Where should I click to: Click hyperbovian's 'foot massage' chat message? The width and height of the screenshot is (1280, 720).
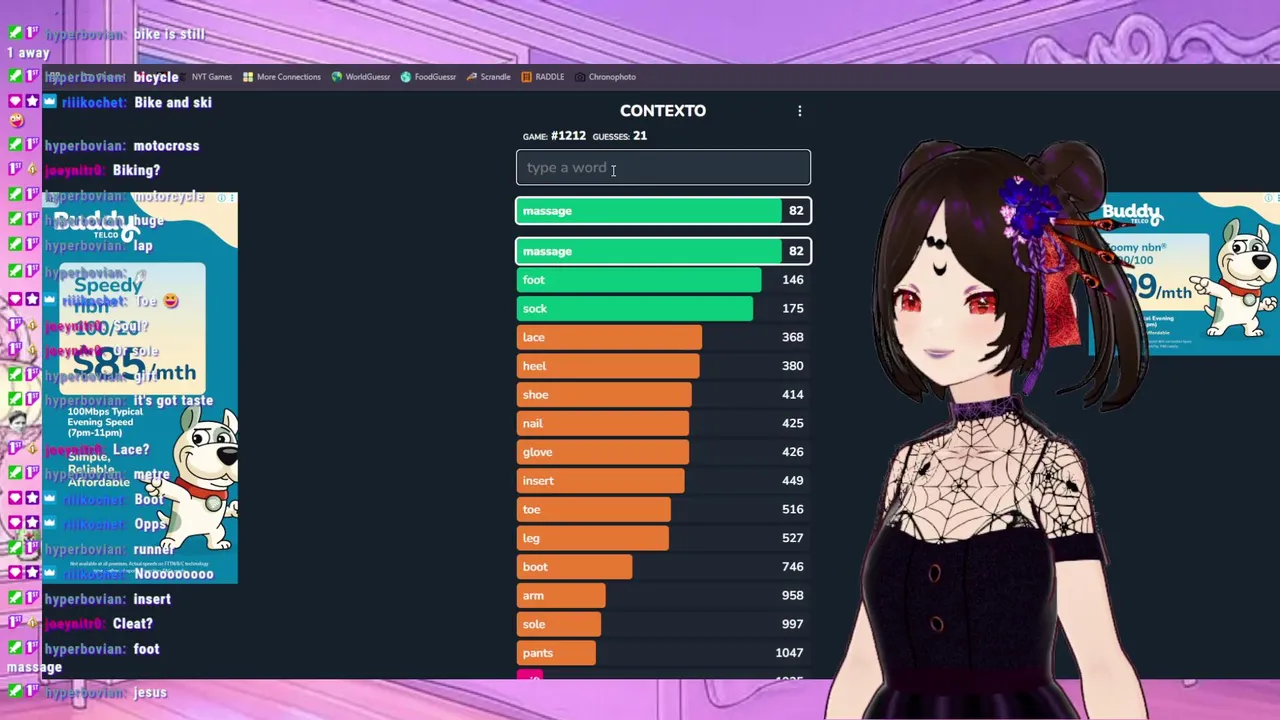(x=84, y=658)
